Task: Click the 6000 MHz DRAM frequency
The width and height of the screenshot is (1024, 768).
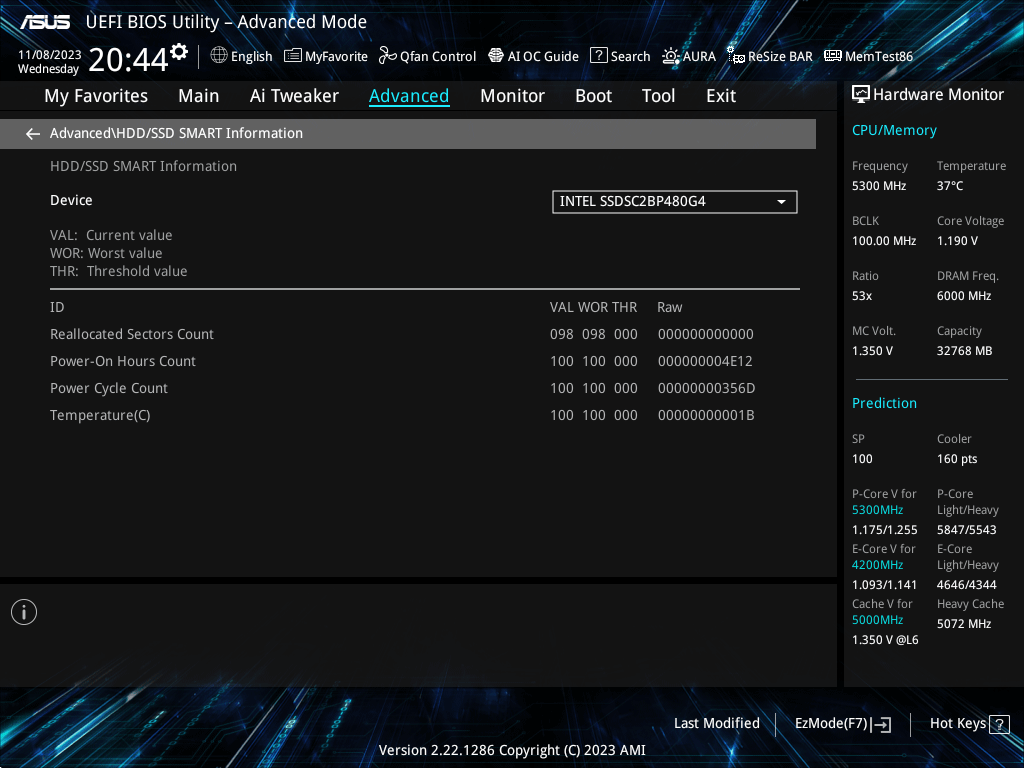Action: click(964, 296)
